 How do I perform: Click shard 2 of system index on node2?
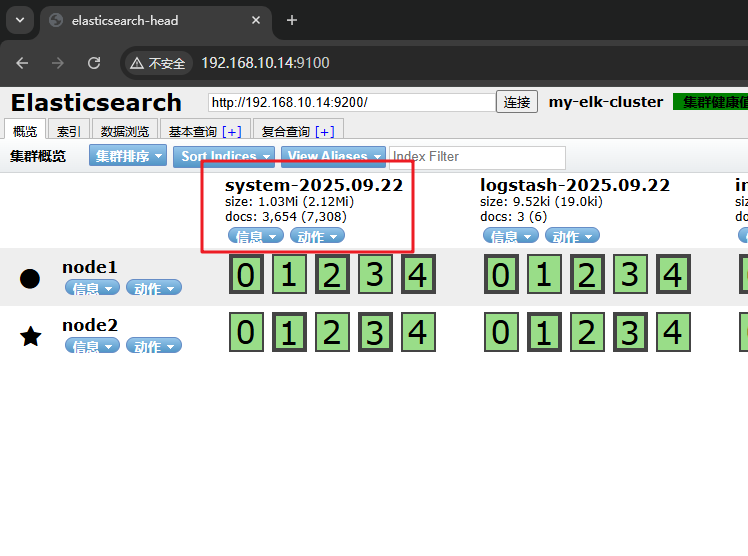click(332, 332)
